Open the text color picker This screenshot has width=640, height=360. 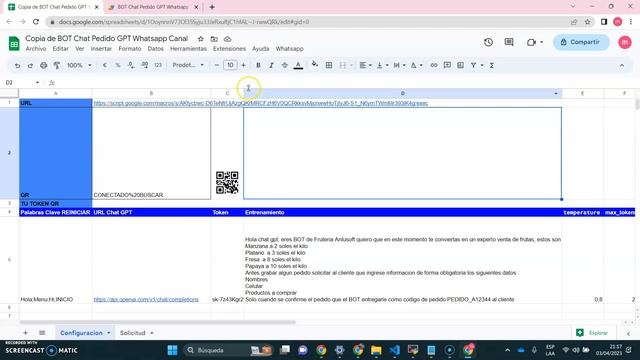click(x=298, y=65)
